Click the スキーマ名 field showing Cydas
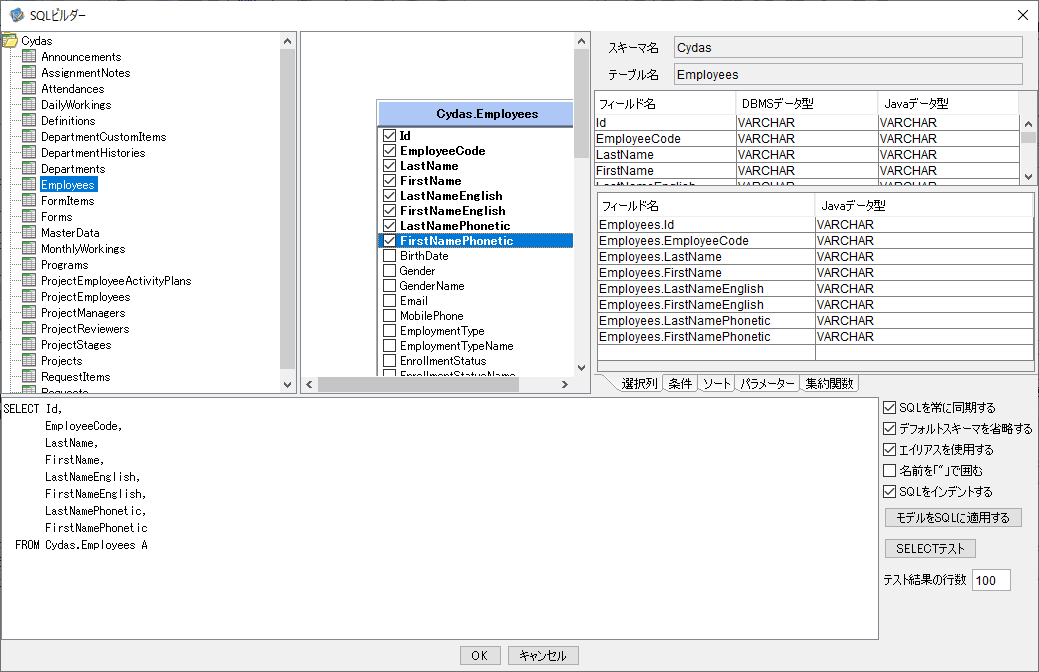The width and height of the screenshot is (1039, 672). coord(848,47)
